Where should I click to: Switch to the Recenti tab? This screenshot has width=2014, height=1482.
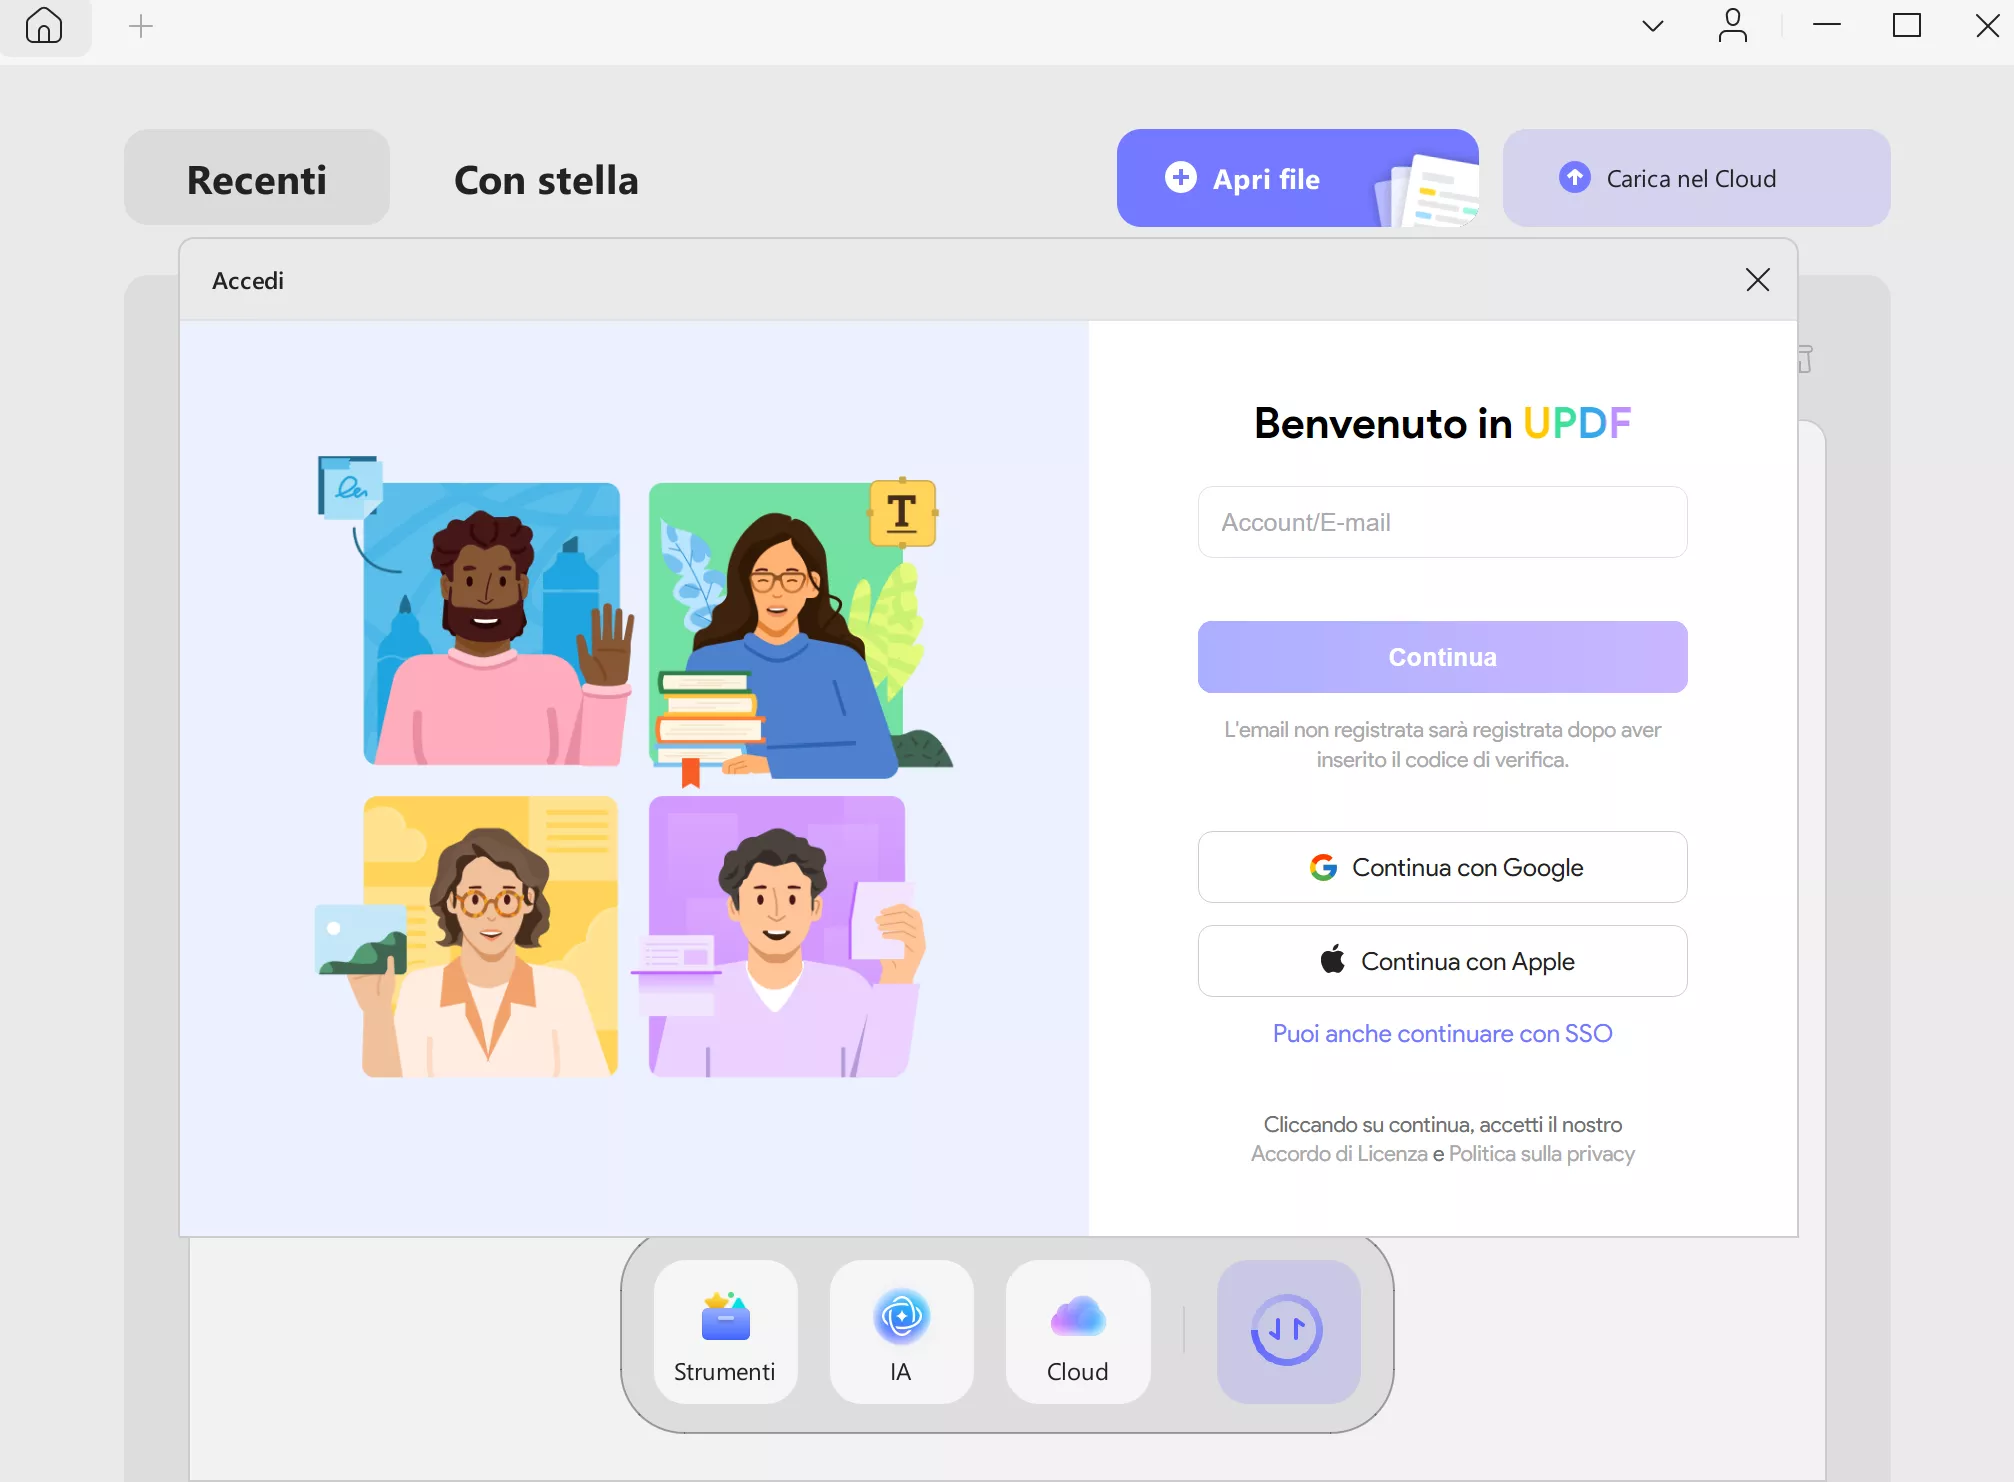click(257, 179)
